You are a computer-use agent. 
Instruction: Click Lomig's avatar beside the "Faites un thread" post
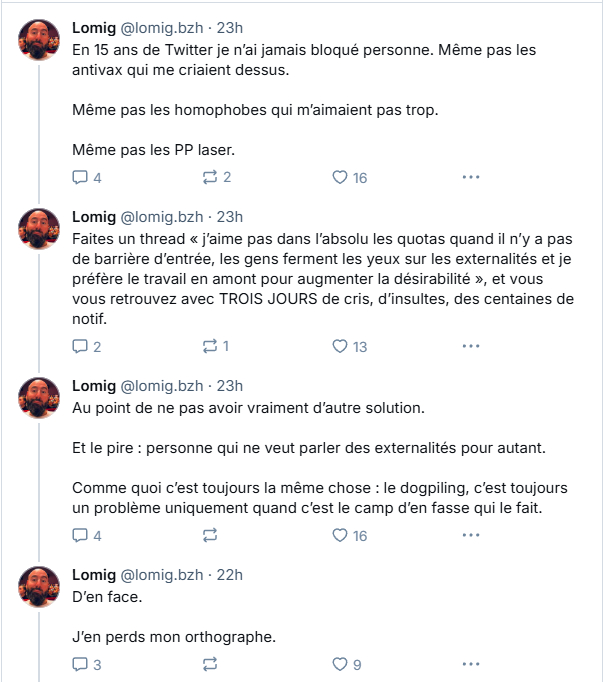(x=39, y=228)
